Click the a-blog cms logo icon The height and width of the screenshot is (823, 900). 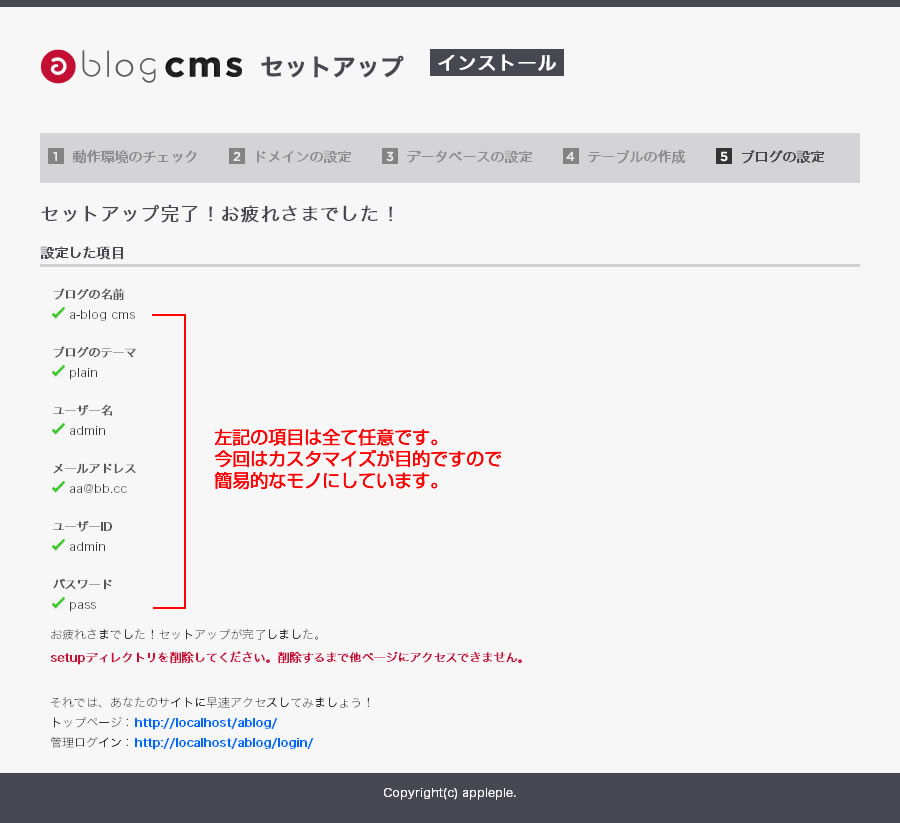pyautogui.click(x=58, y=66)
